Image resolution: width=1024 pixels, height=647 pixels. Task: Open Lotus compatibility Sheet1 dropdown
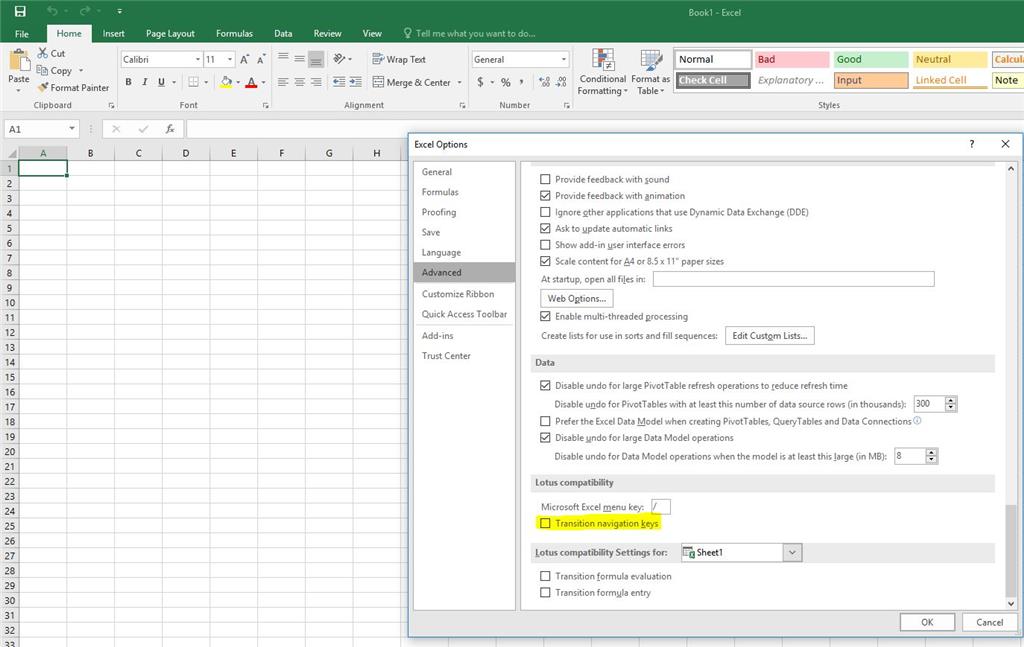click(x=792, y=552)
